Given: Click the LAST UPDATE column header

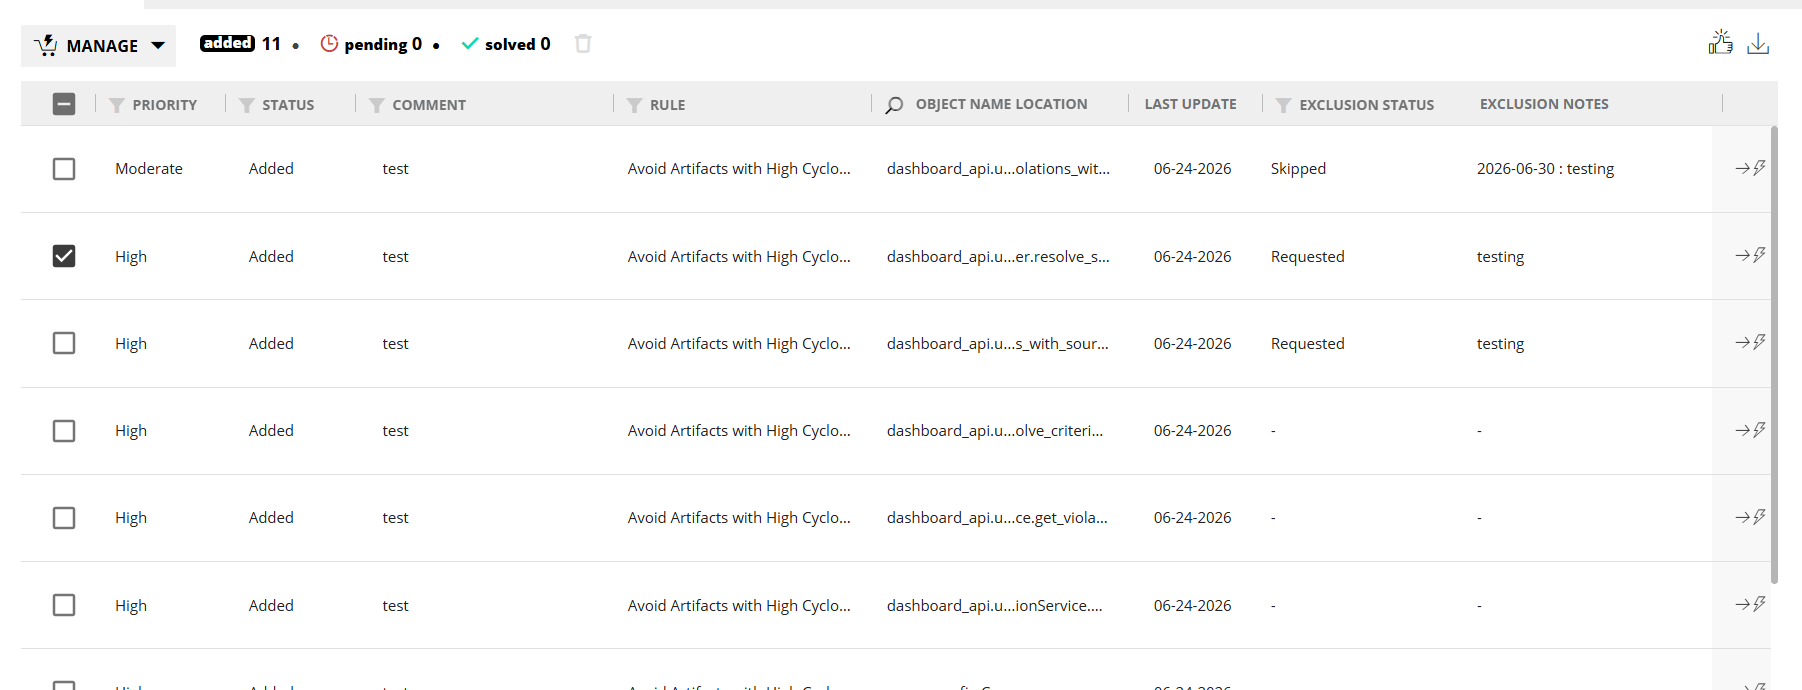Looking at the screenshot, I should (1190, 104).
